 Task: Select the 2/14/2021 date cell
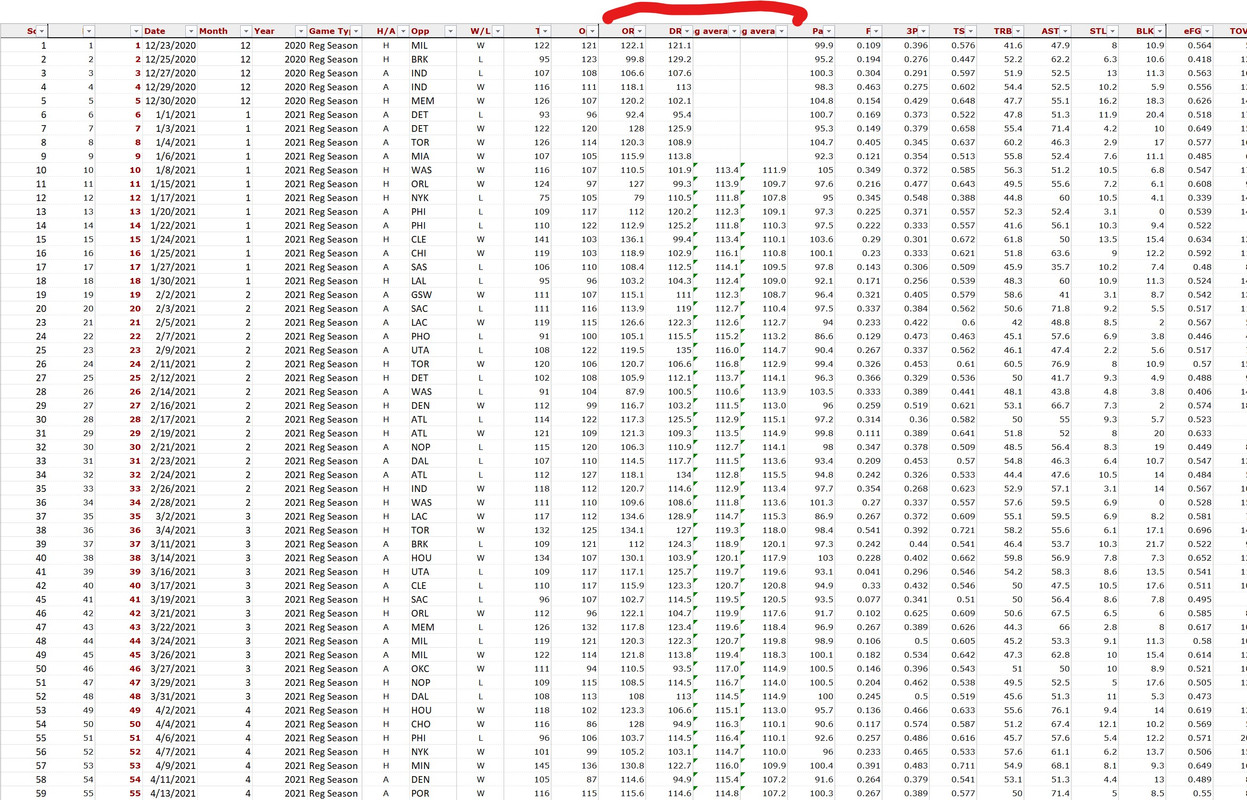pyautogui.click(x=169, y=392)
